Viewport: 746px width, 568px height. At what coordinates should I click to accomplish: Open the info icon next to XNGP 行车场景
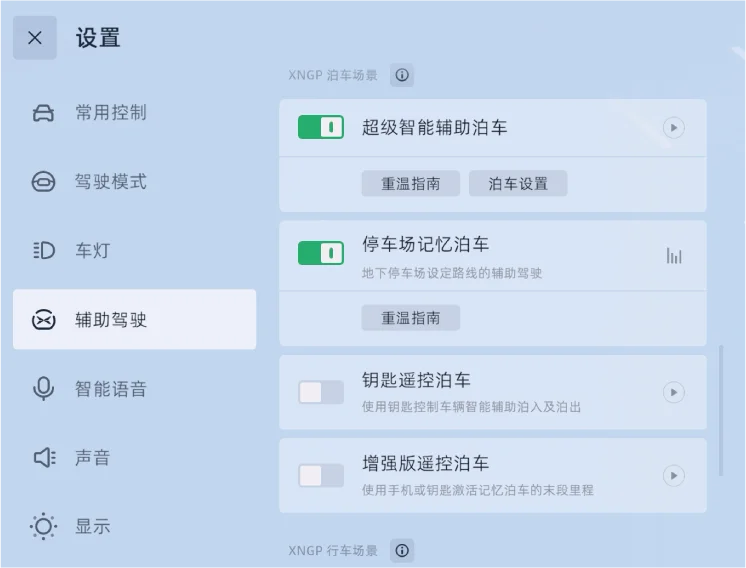tap(402, 550)
